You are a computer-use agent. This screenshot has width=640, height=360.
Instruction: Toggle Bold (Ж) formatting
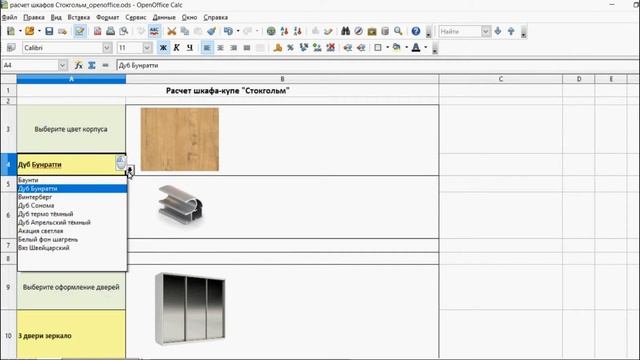tap(163, 48)
